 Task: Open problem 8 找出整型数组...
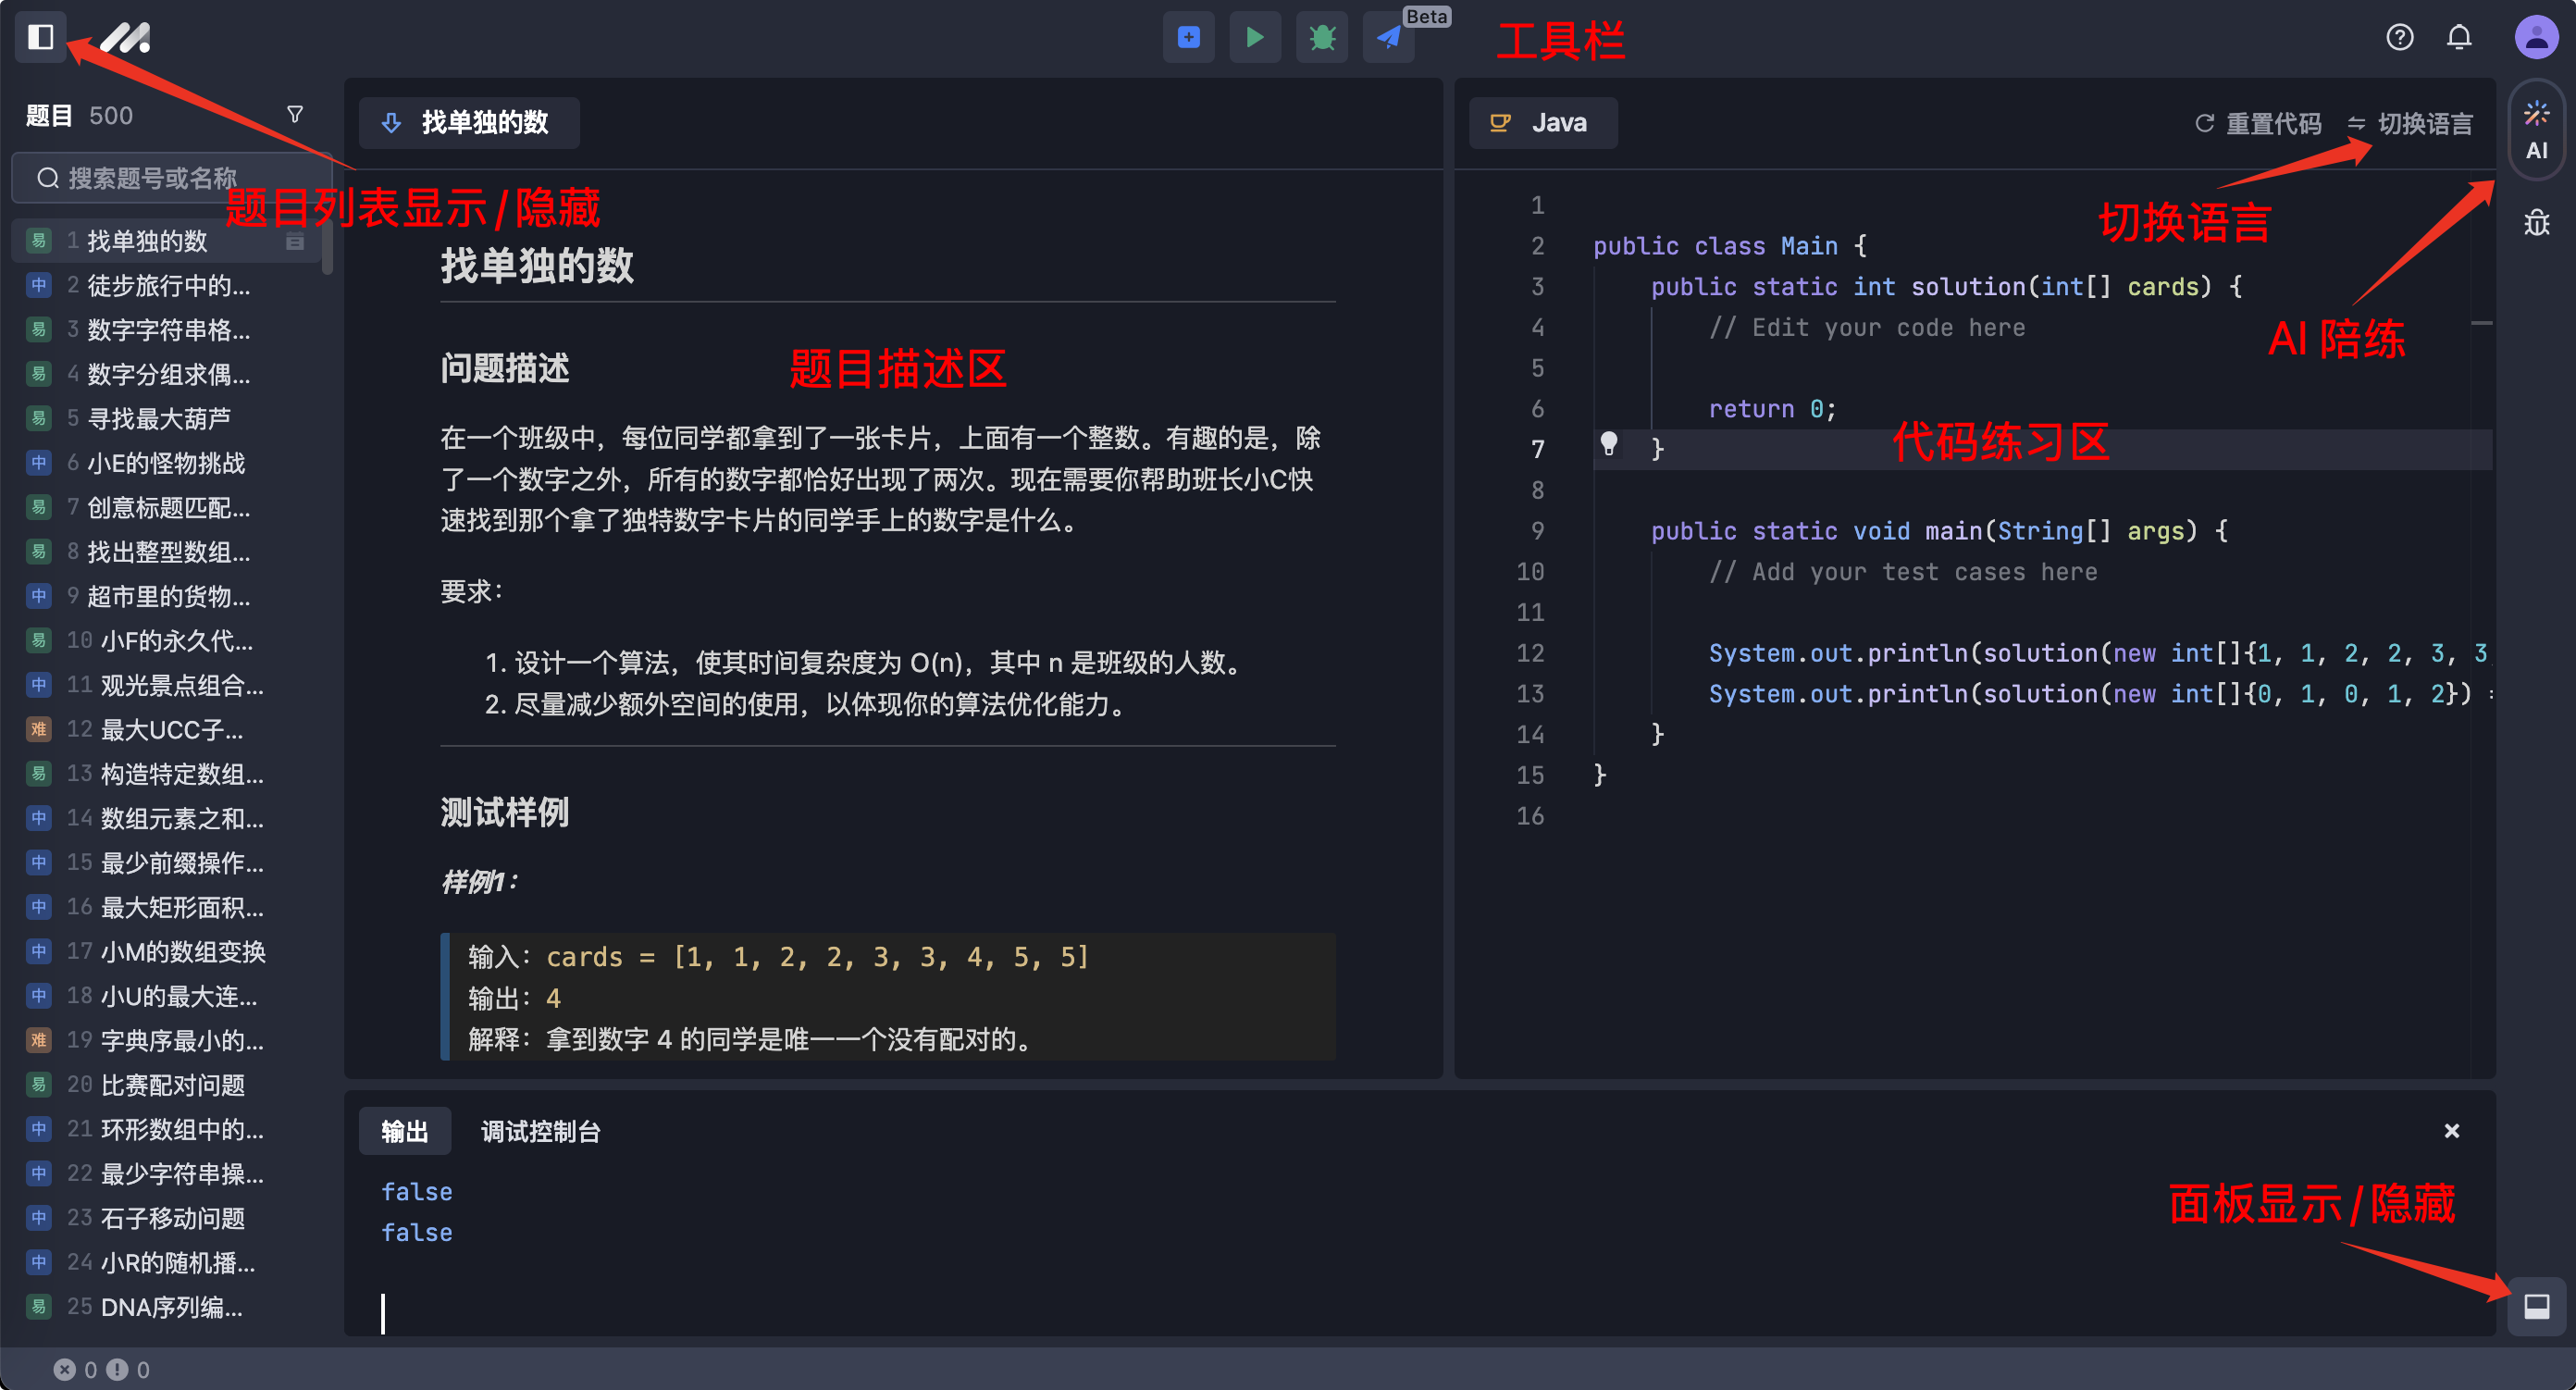(166, 552)
